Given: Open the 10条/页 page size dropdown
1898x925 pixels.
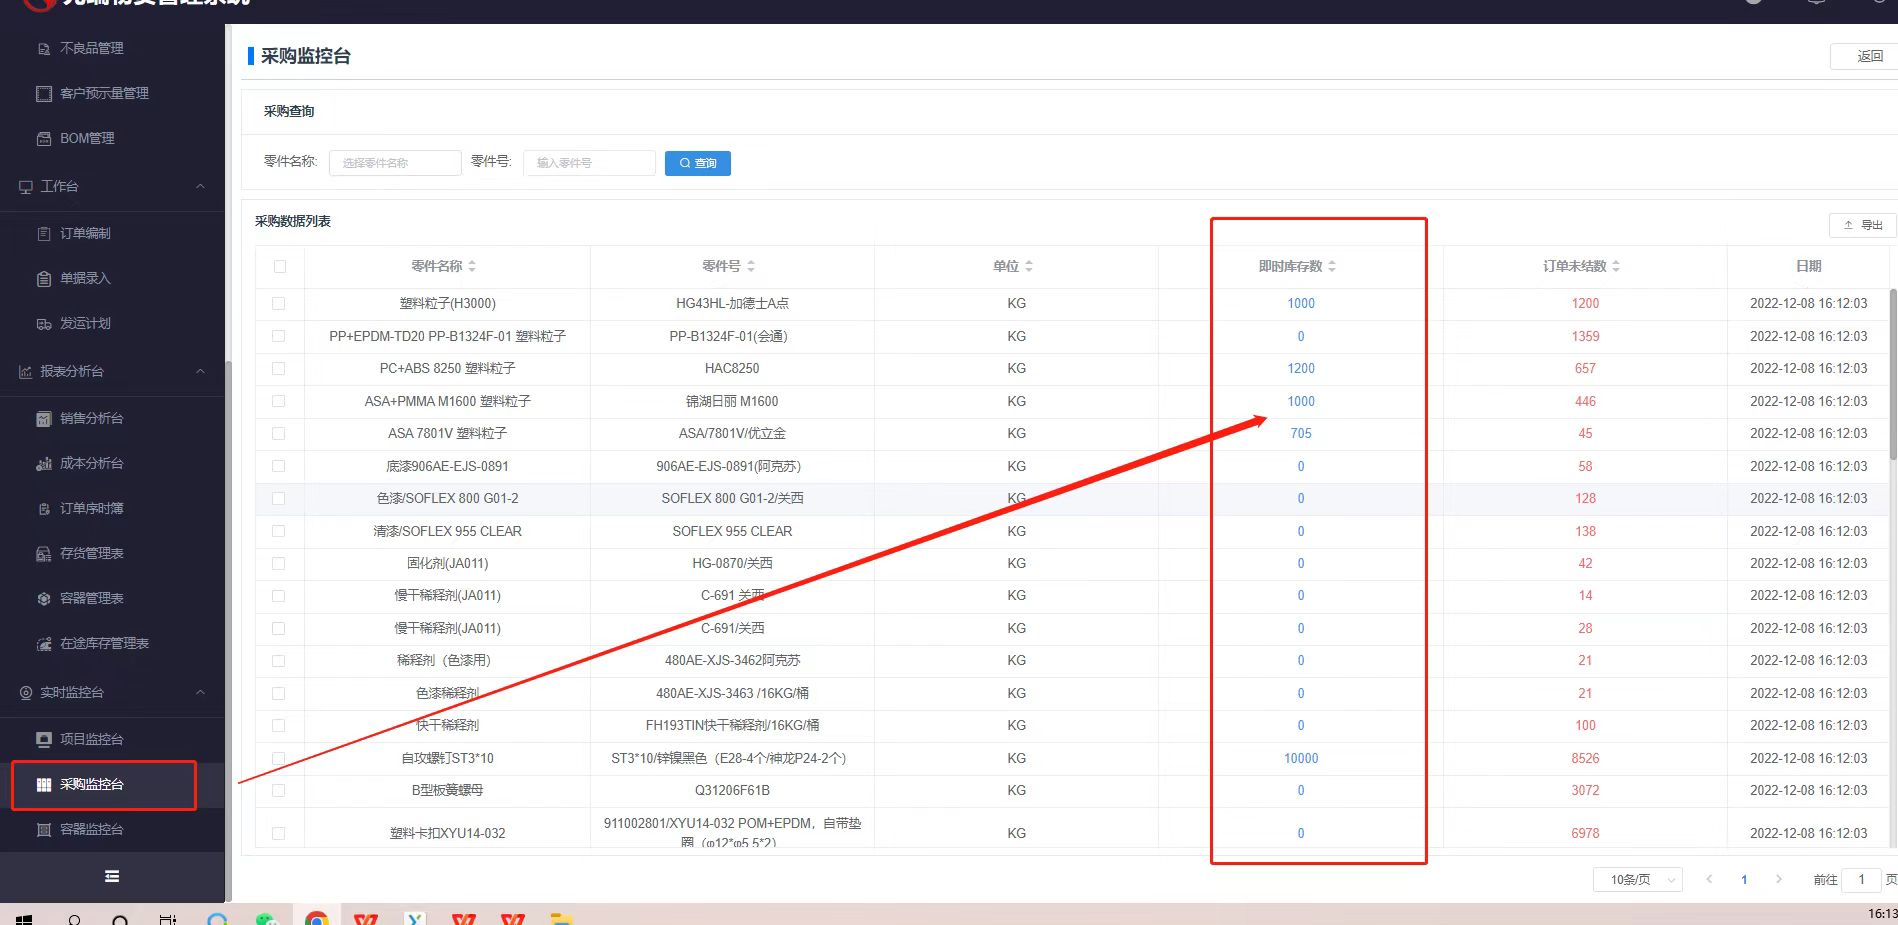Looking at the screenshot, I should [1637, 879].
